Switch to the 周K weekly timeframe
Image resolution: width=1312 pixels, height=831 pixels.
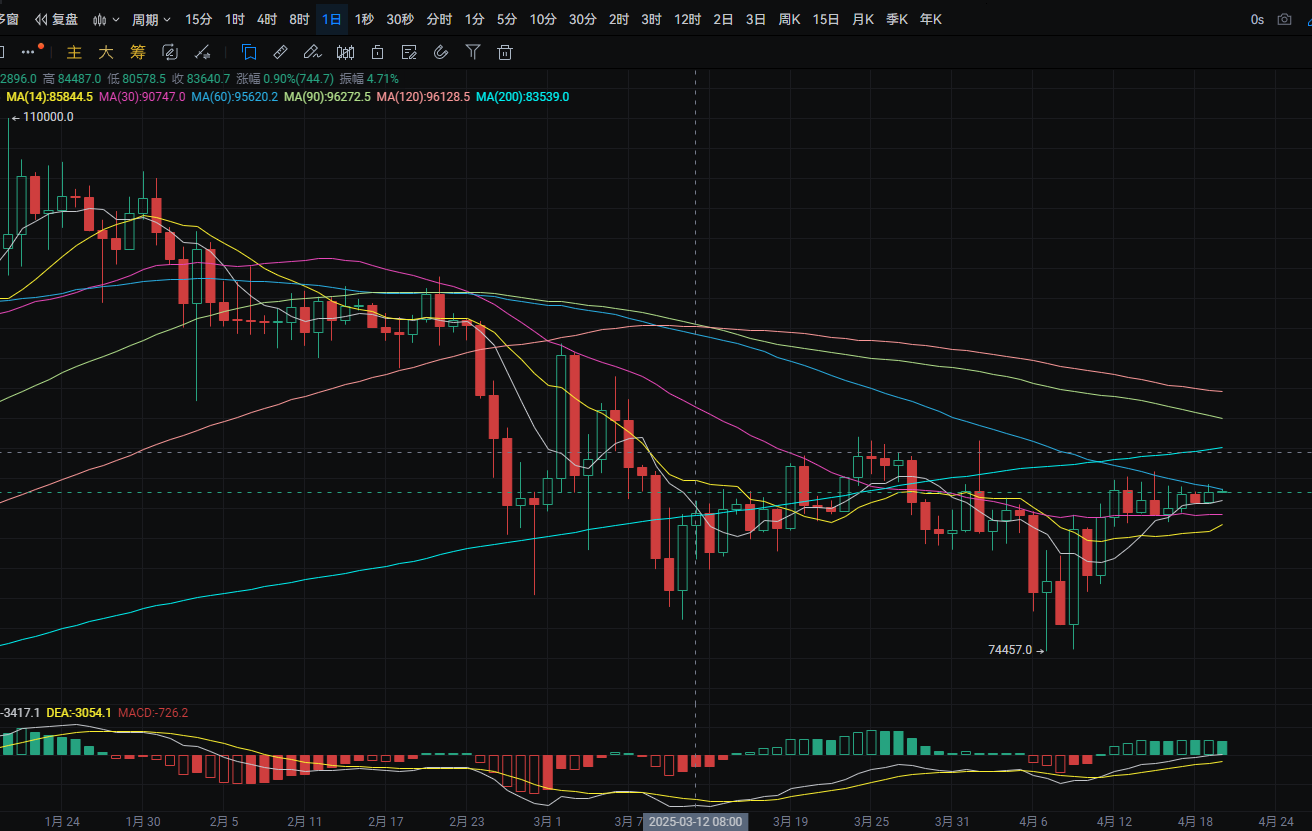(x=789, y=19)
